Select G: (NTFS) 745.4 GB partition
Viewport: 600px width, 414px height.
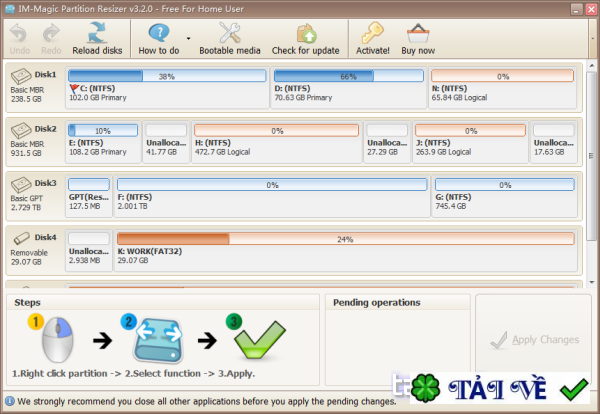click(x=504, y=196)
